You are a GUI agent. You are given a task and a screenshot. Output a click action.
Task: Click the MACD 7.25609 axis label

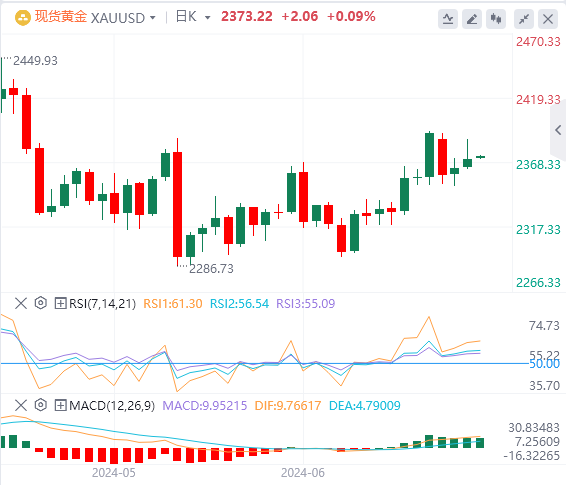(537, 442)
